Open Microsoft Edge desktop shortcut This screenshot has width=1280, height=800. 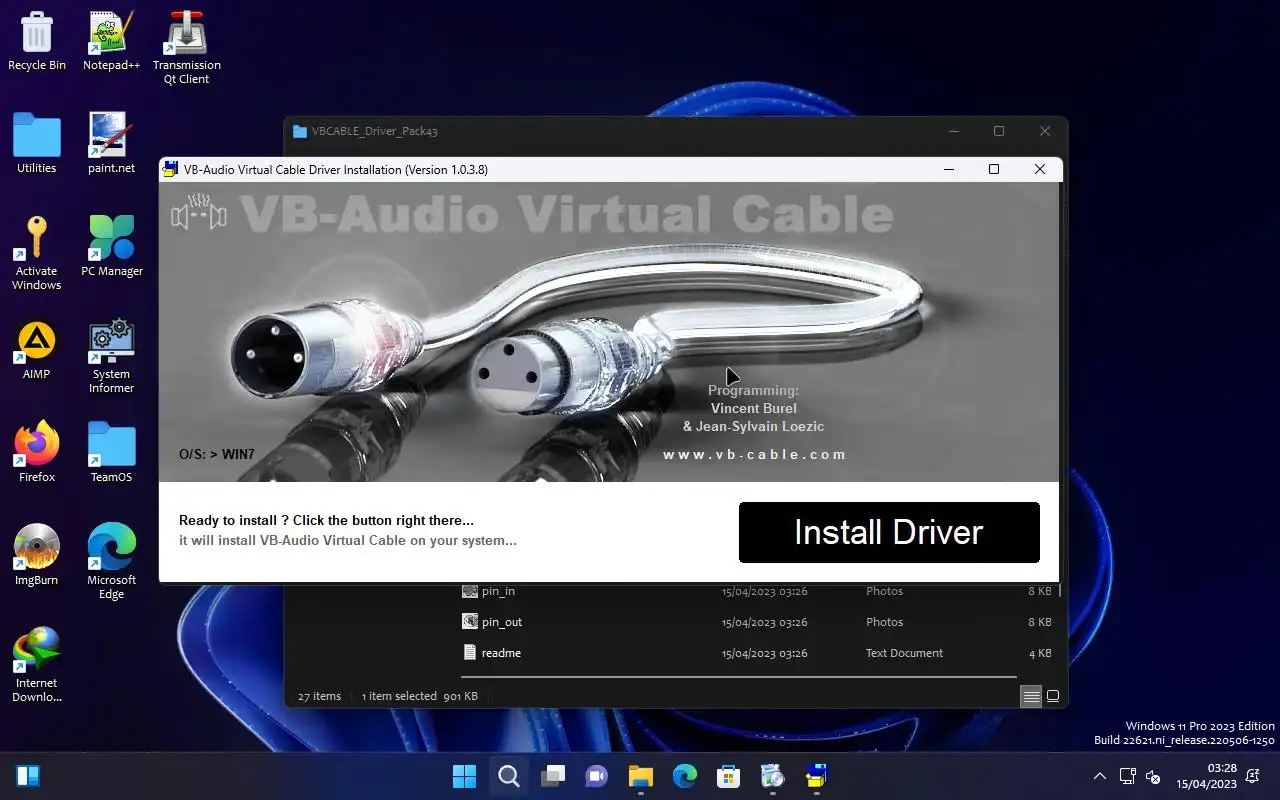(111, 563)
